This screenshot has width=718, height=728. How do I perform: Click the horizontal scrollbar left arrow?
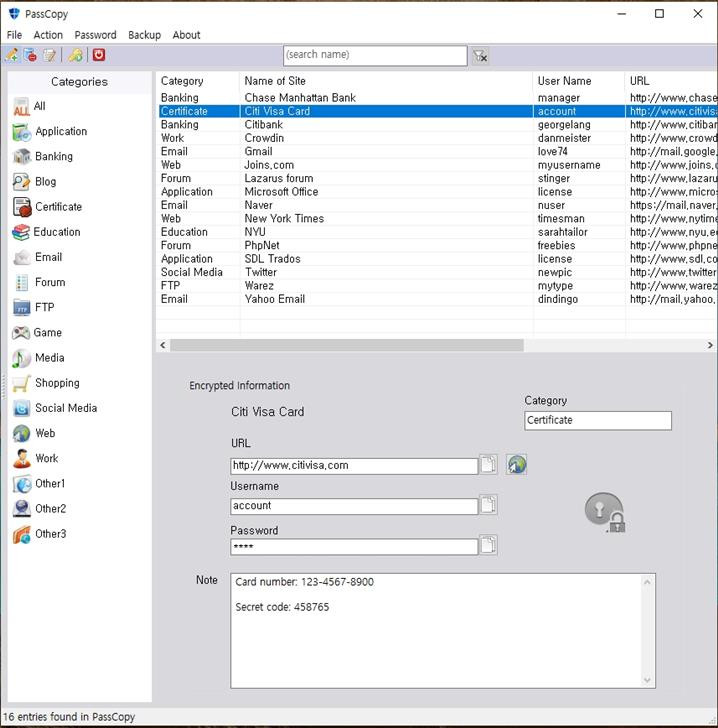(x=163, y=345)
